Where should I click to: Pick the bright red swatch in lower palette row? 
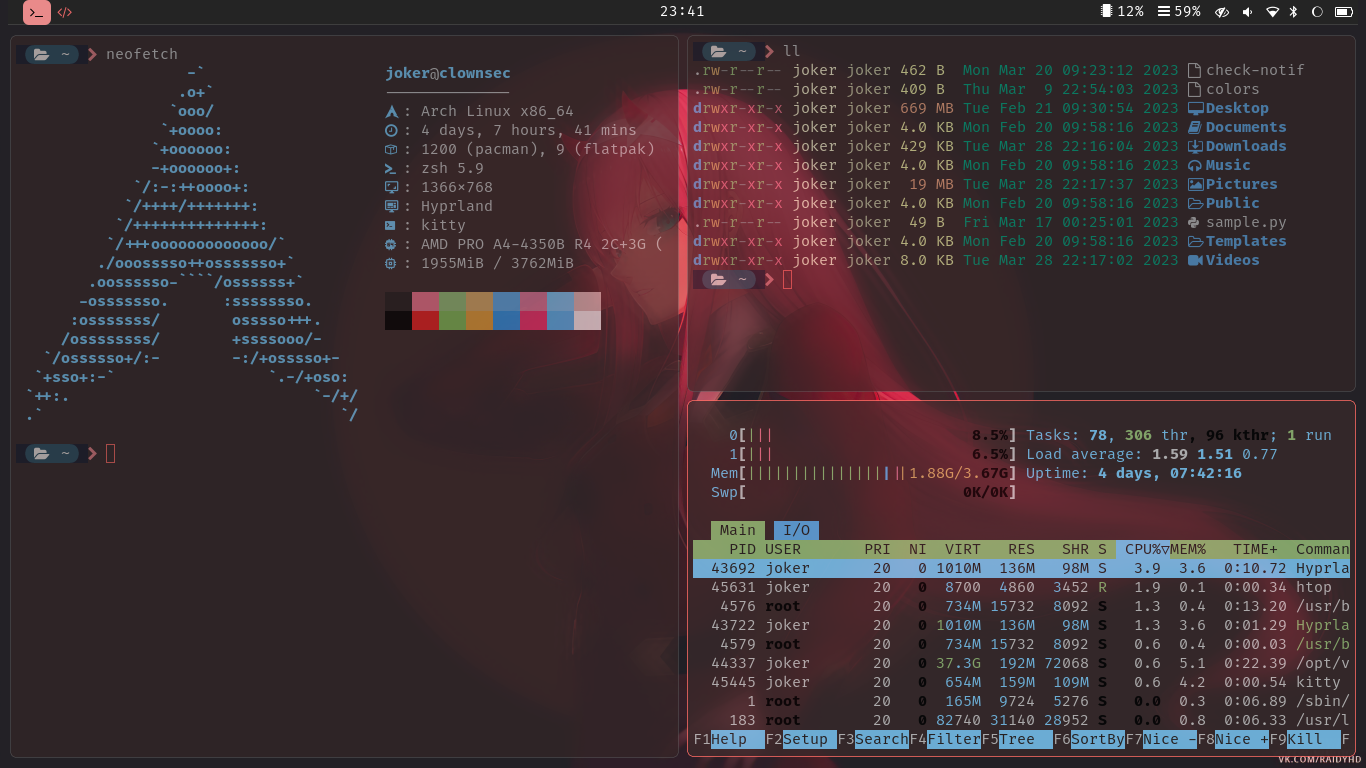pyautogui.click(x=426, y=320)
